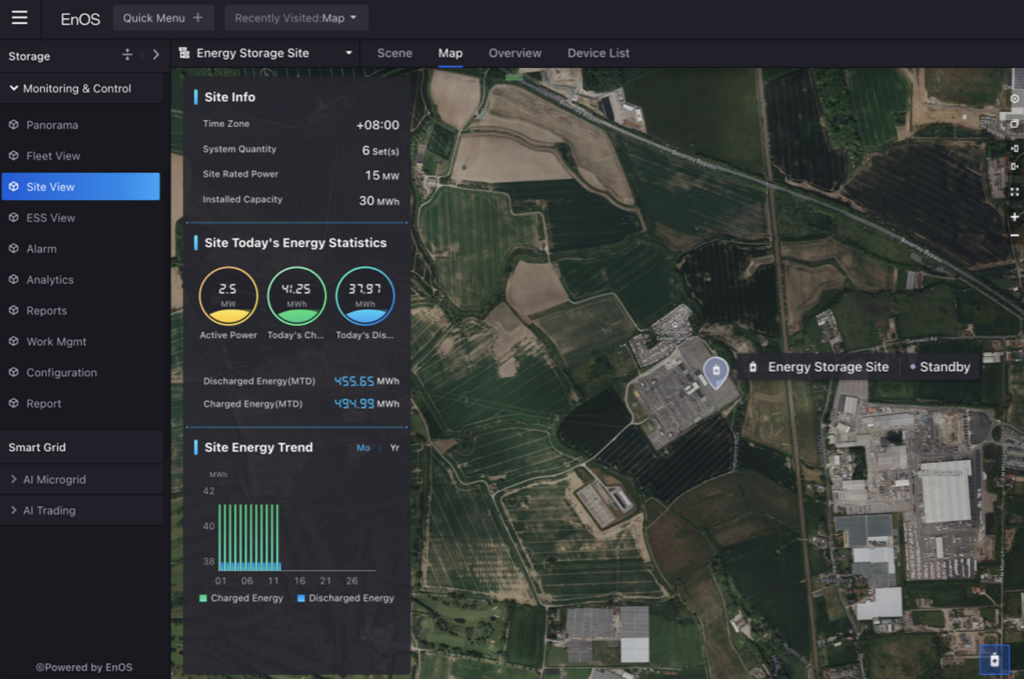Switch to the Overview tab
1024x679 pixels.
click(x=514, y=53)
